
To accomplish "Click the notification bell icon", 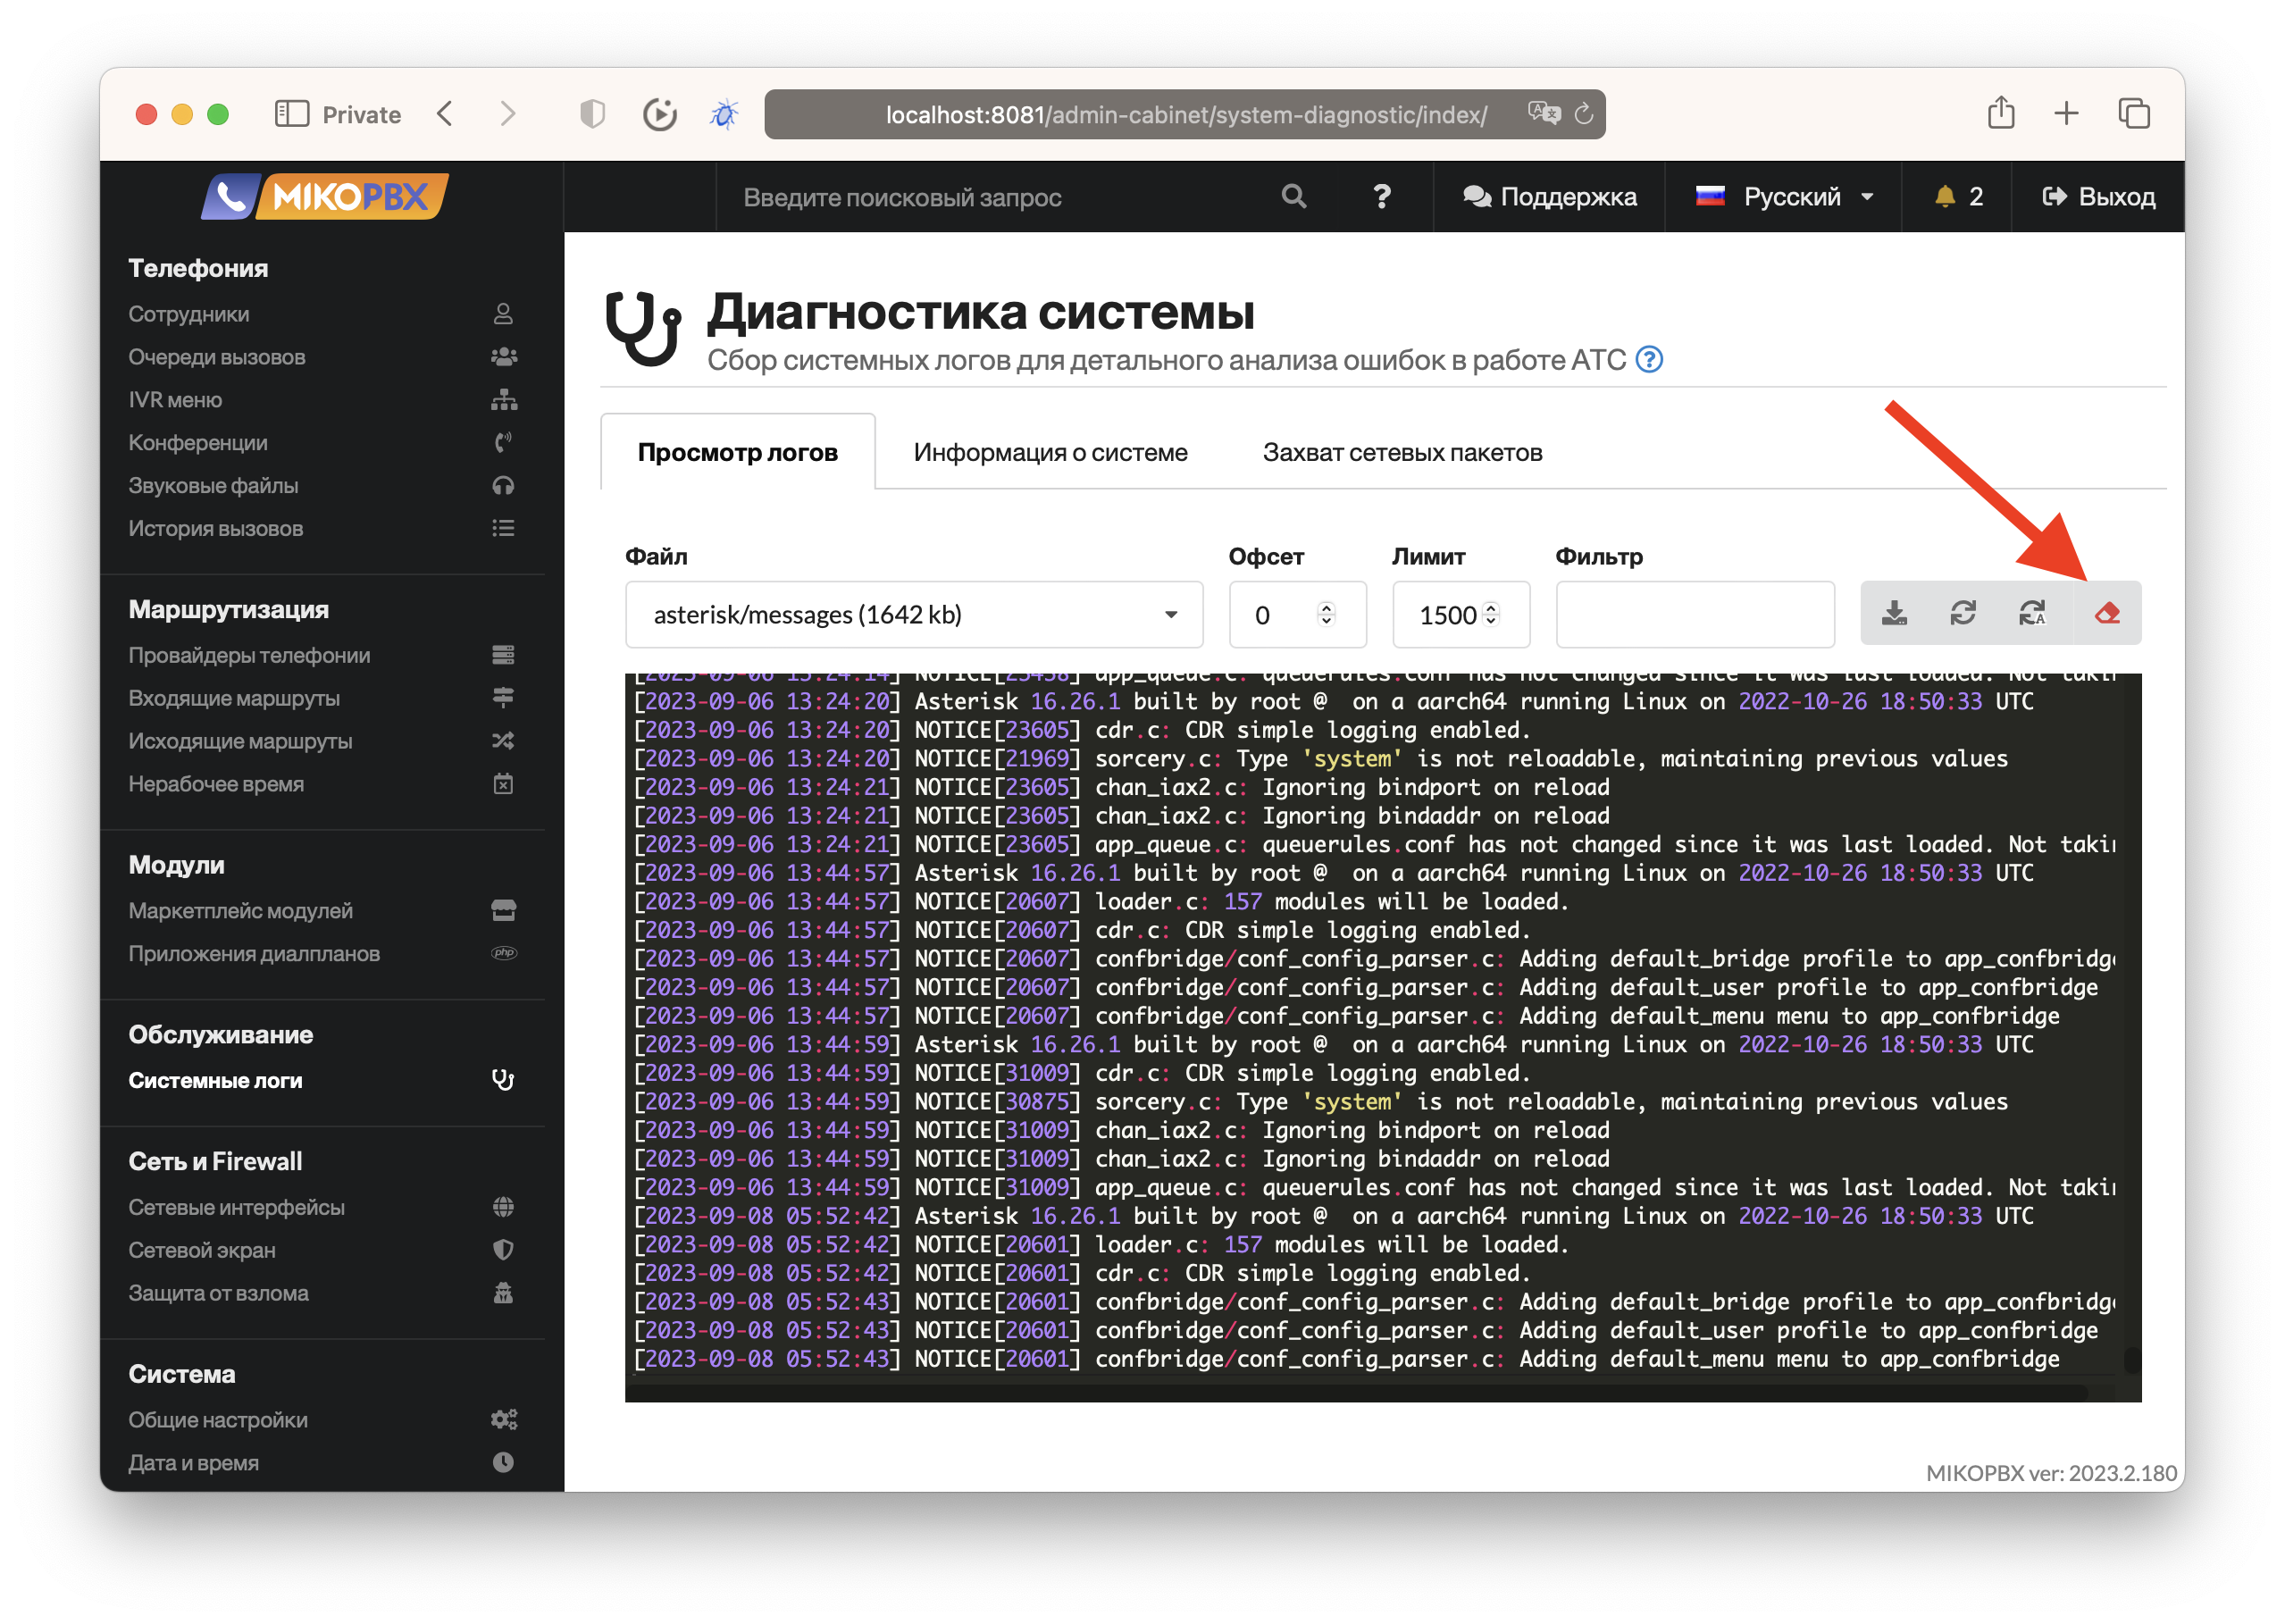I will [x=1944, y=197].
